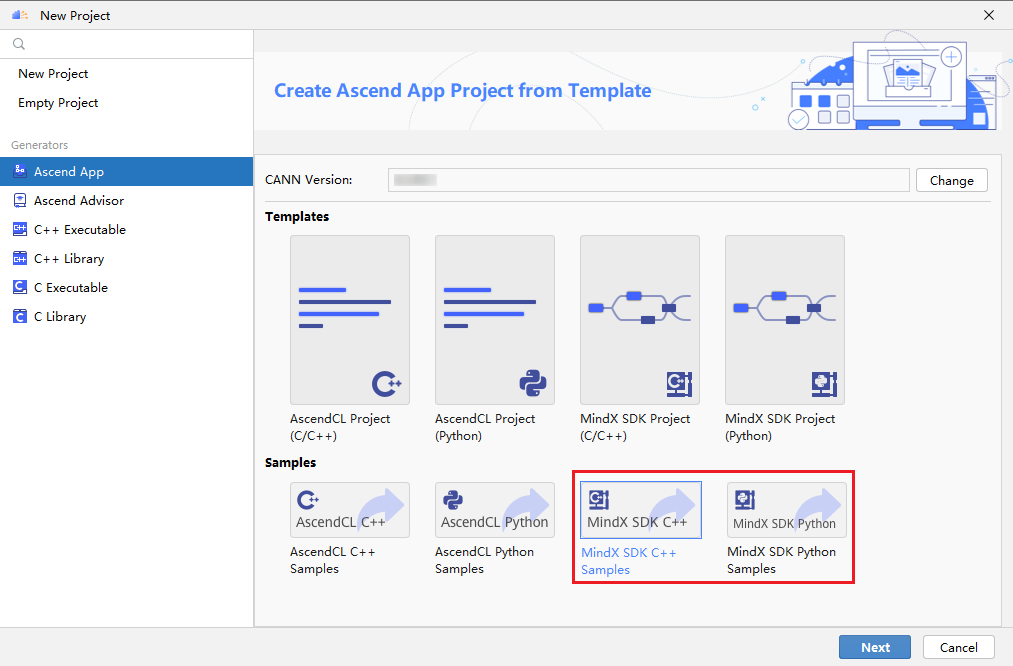
Task: Click the MindX SDK Project (Python) caption
Action: pyautogui.click(x=780, y=427)
